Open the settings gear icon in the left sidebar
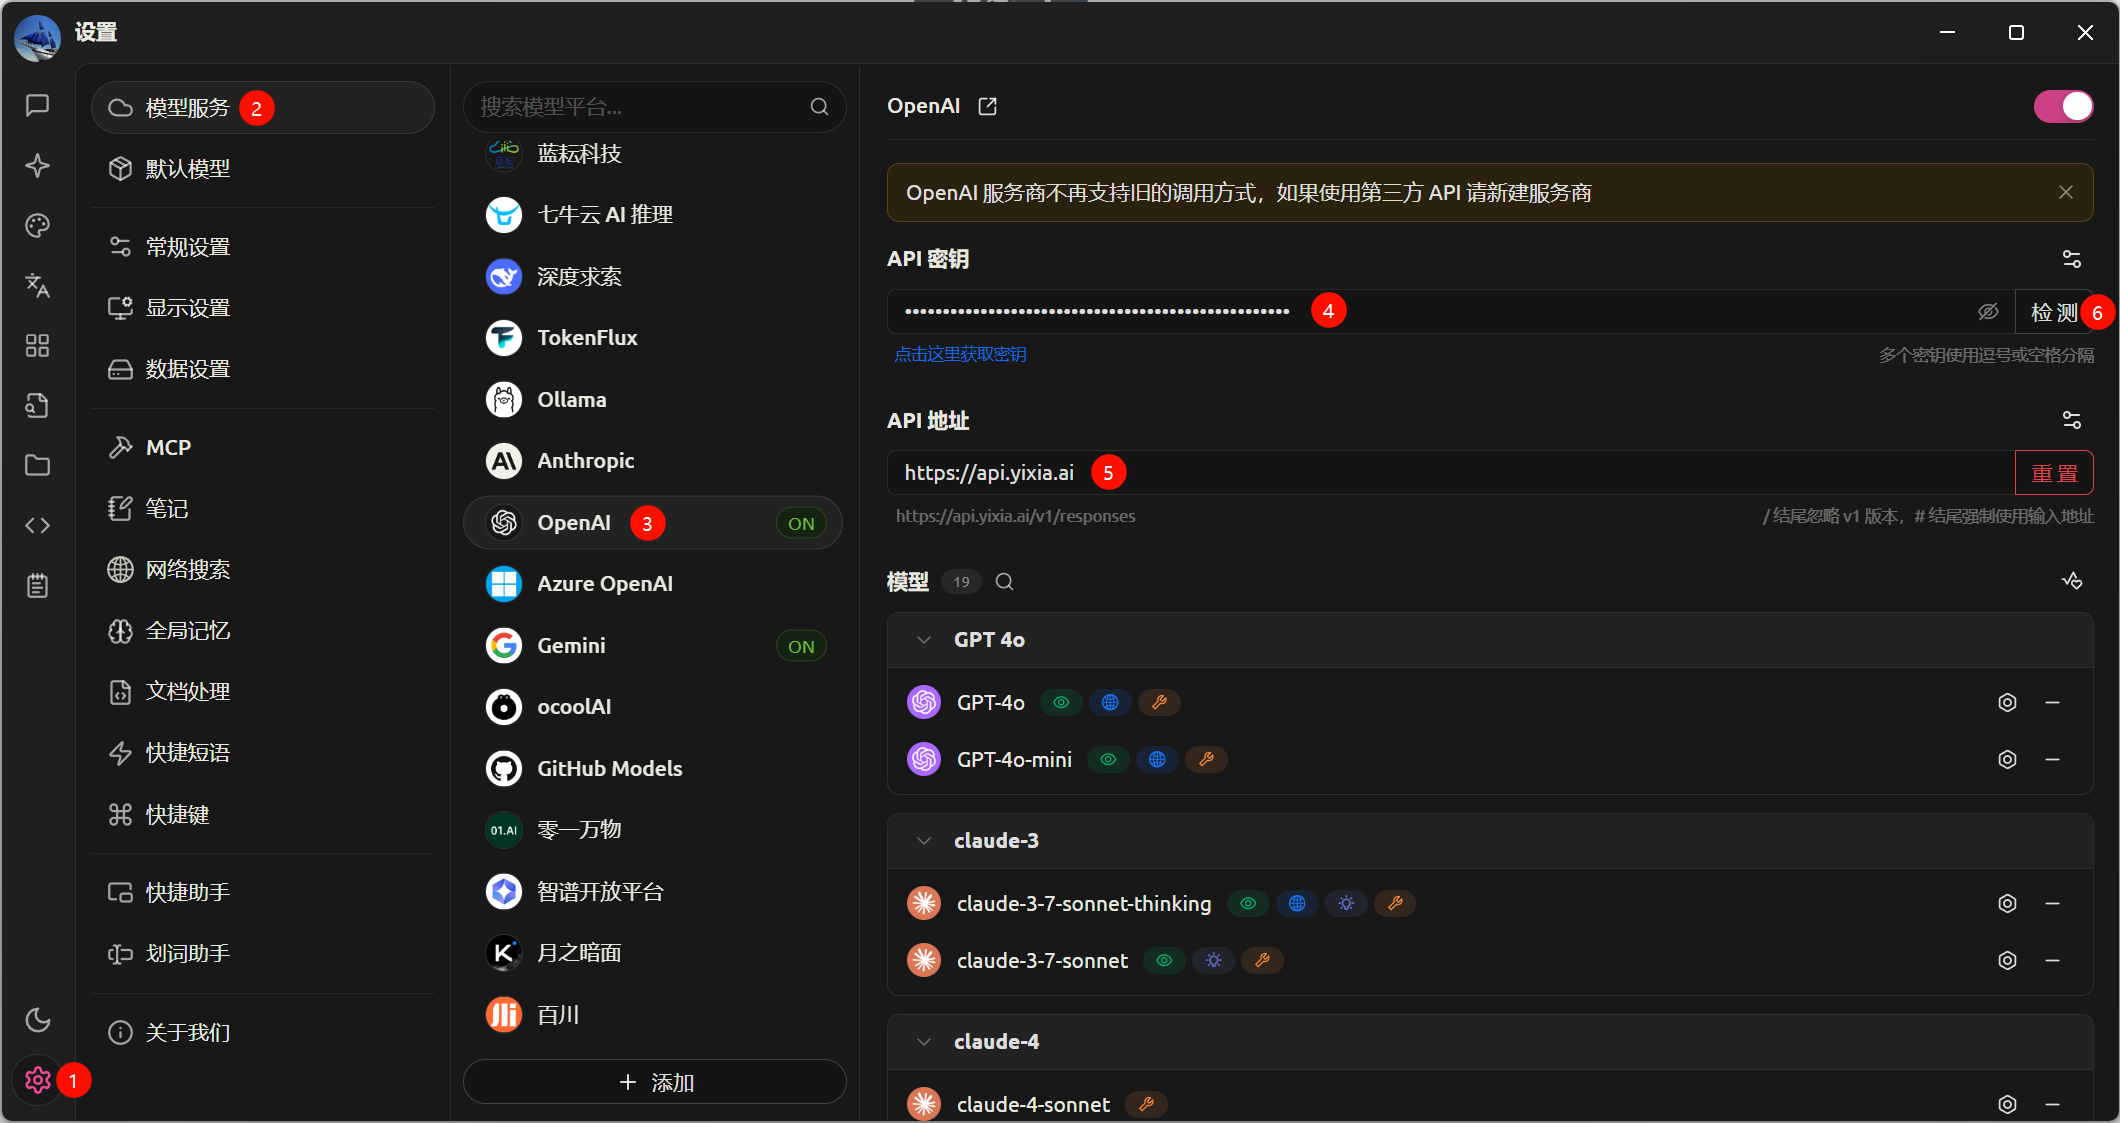 (38, 1080)
